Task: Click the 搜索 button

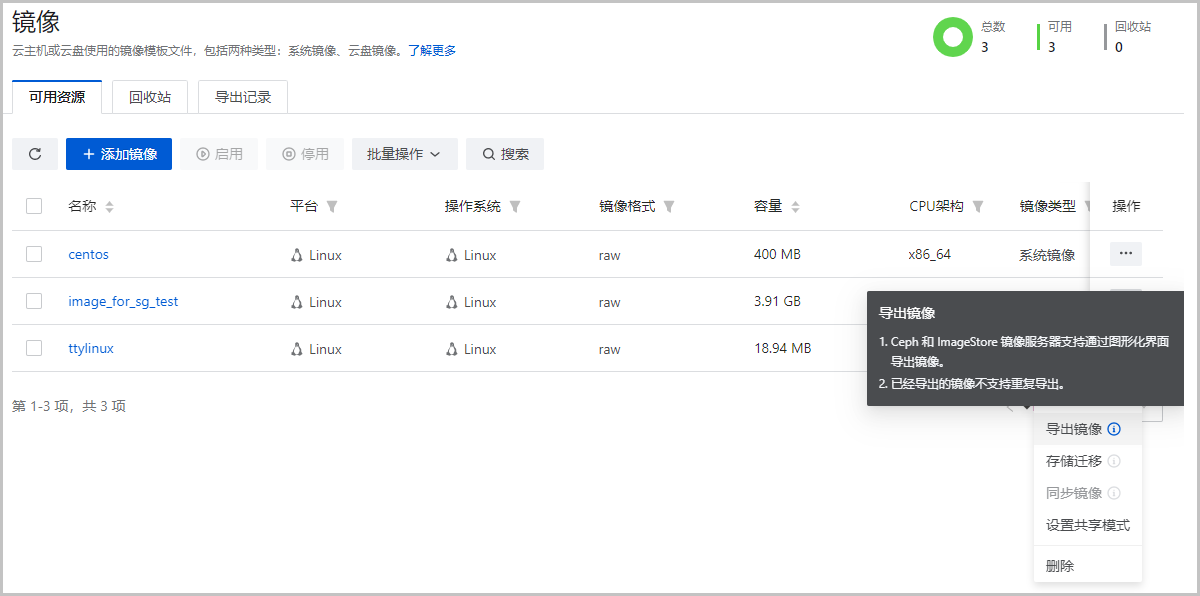Action: (x=505, y=154)
